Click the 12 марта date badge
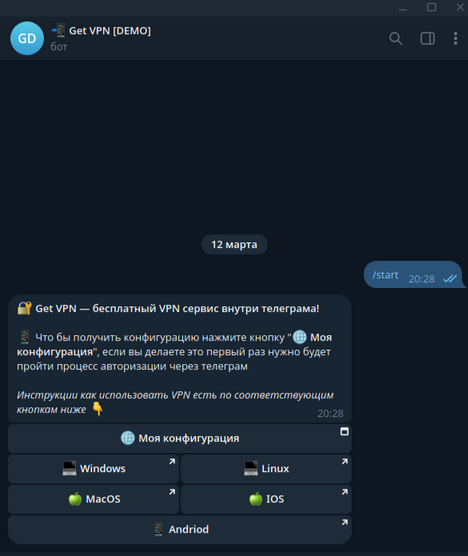This screenshot has height=556, width=468. [x=234, y=244]
